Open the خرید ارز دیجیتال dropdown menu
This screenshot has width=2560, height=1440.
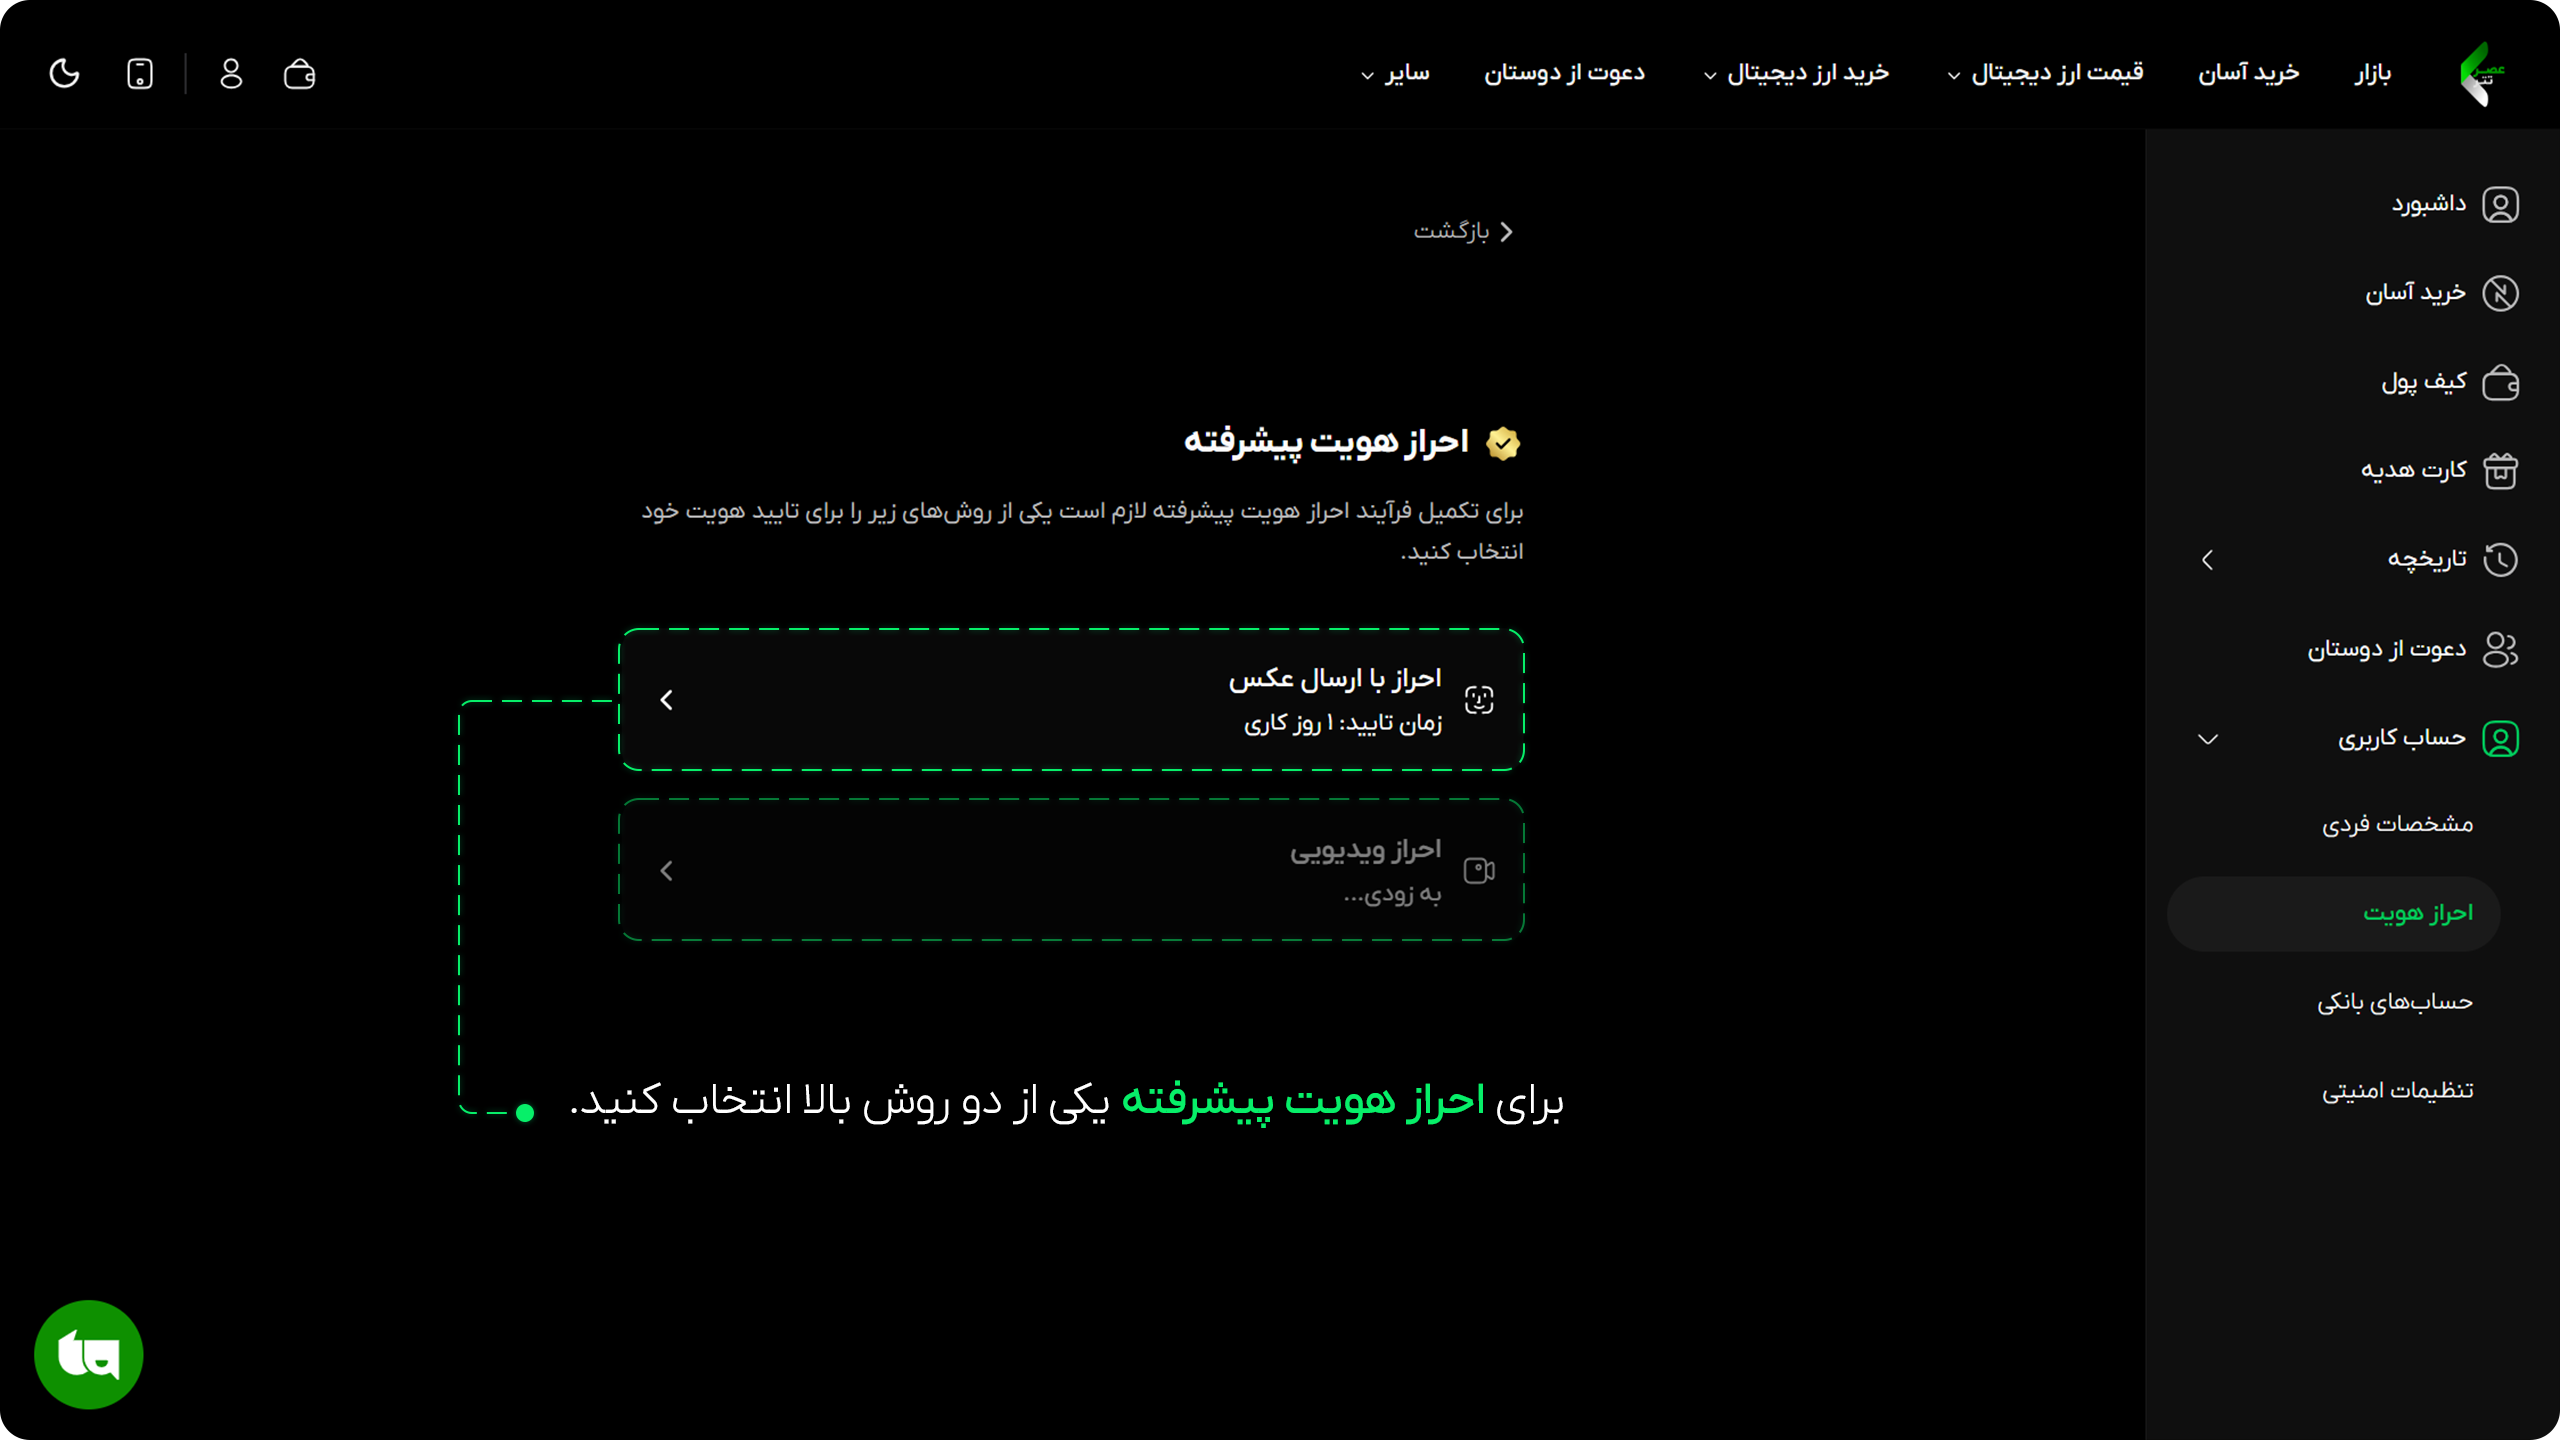click(x=1796, y=73)
